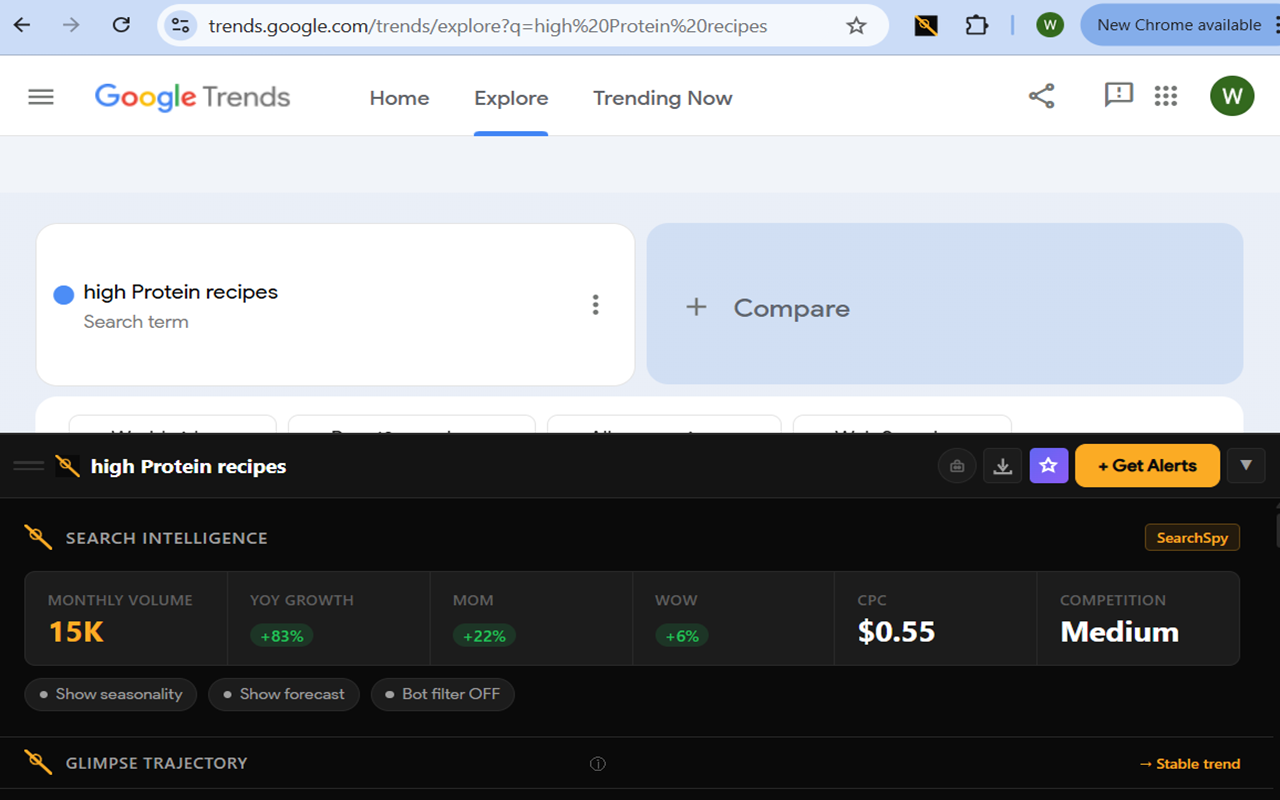The height and width of the screenshot is (800, 1280).
Task: Toggle the Bot filter OFF chip
Action: 442,694
